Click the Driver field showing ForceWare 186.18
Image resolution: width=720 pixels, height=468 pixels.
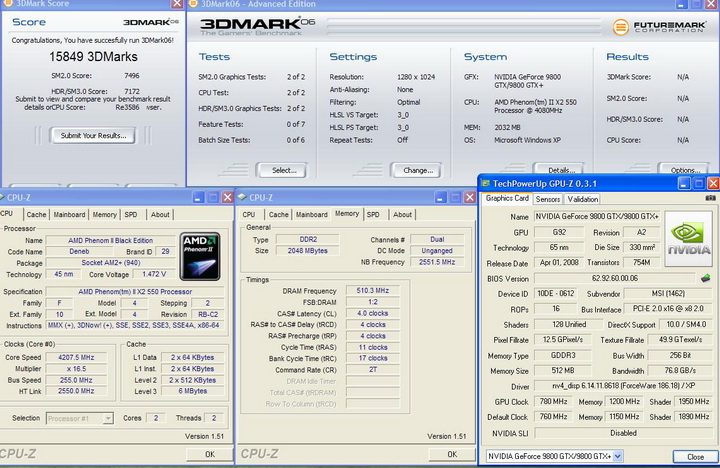tap(623, 386)
